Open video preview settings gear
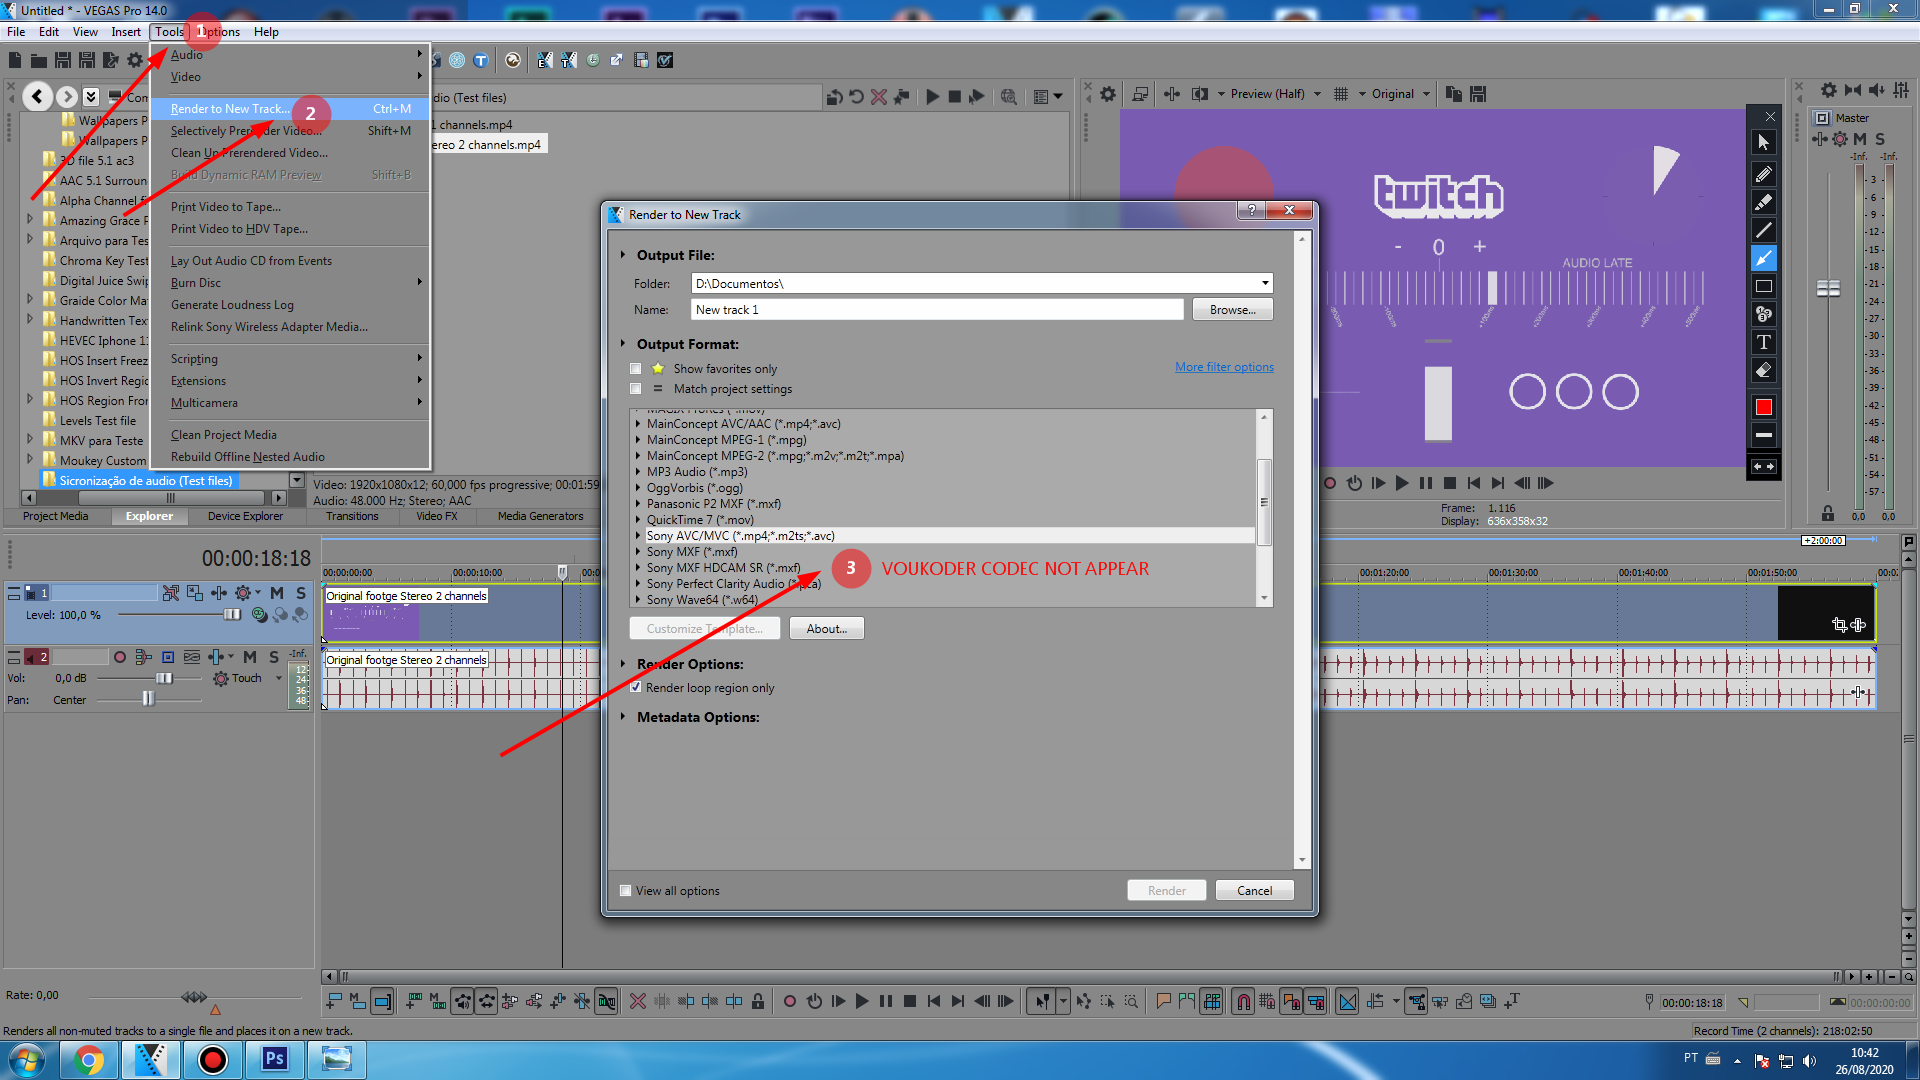 tap(1108, 94)
